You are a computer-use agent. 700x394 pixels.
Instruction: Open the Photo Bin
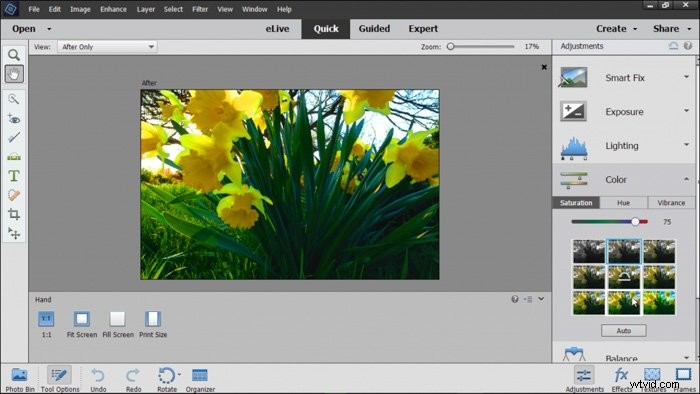pyautogui.click(x=20, y=379)
